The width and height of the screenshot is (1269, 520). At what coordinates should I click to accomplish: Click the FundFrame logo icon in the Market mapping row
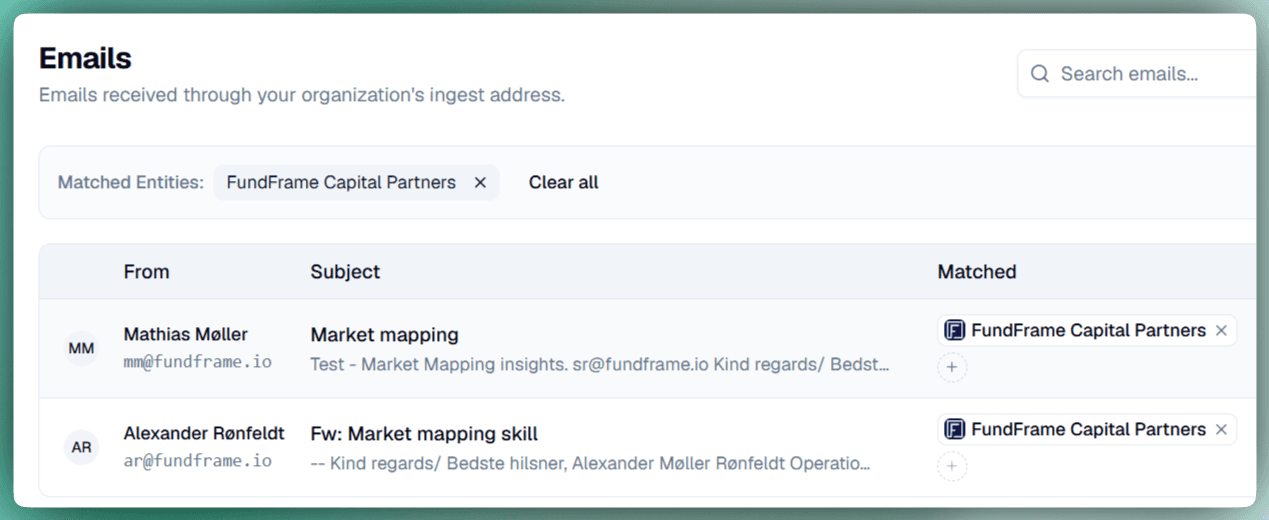coord(955,331)
